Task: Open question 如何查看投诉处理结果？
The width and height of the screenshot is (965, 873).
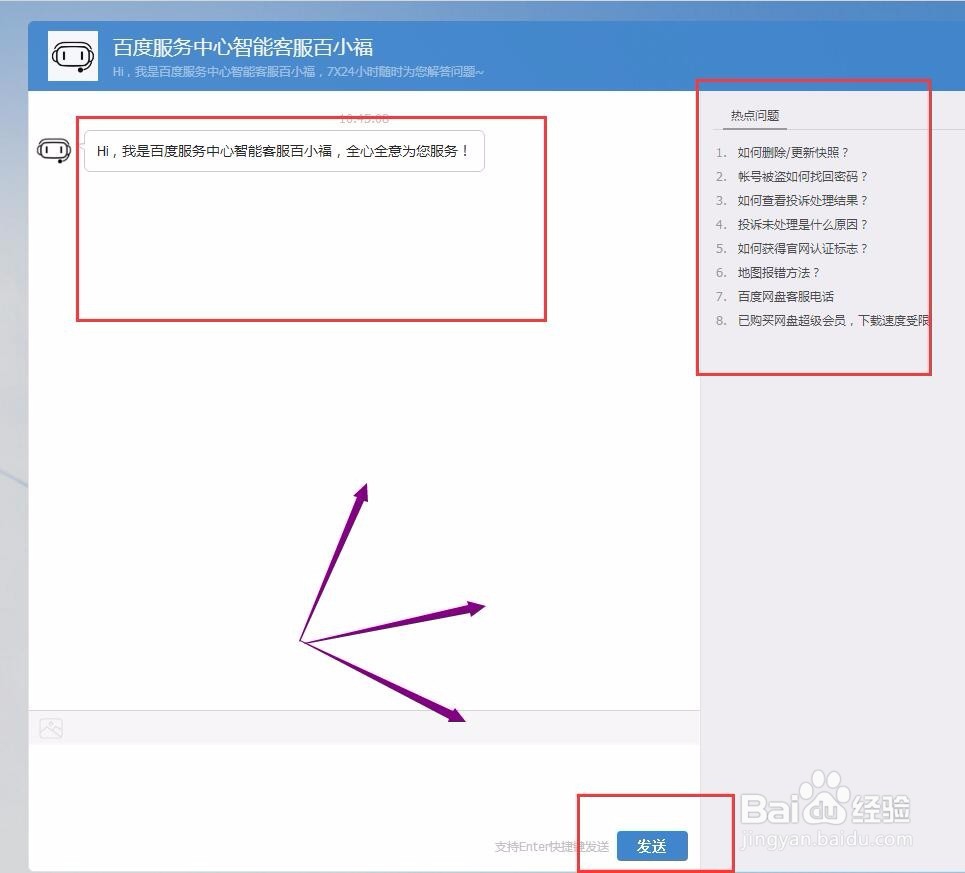Action: (803, 201)
